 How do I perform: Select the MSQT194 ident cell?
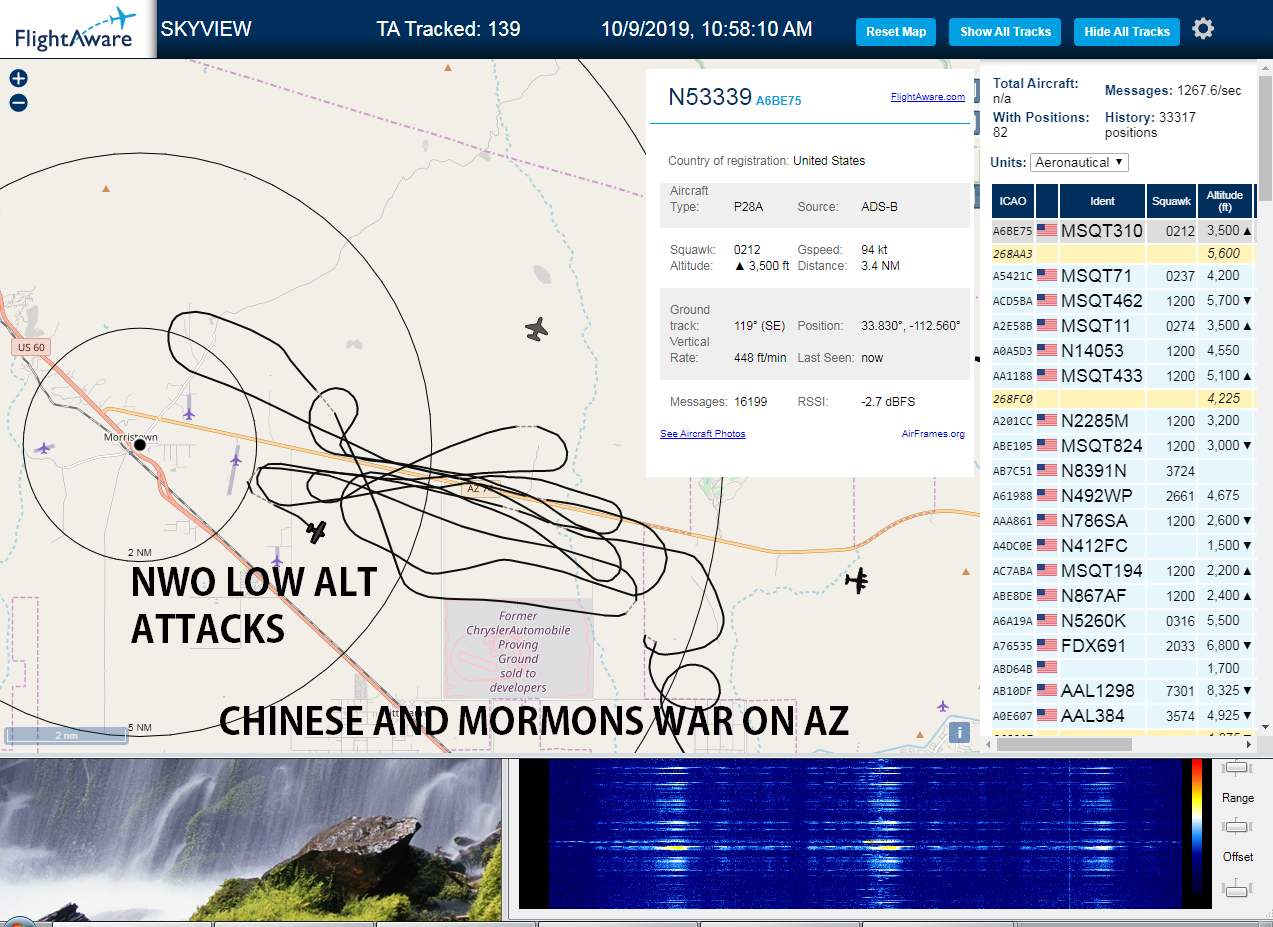coord(1102,570)
